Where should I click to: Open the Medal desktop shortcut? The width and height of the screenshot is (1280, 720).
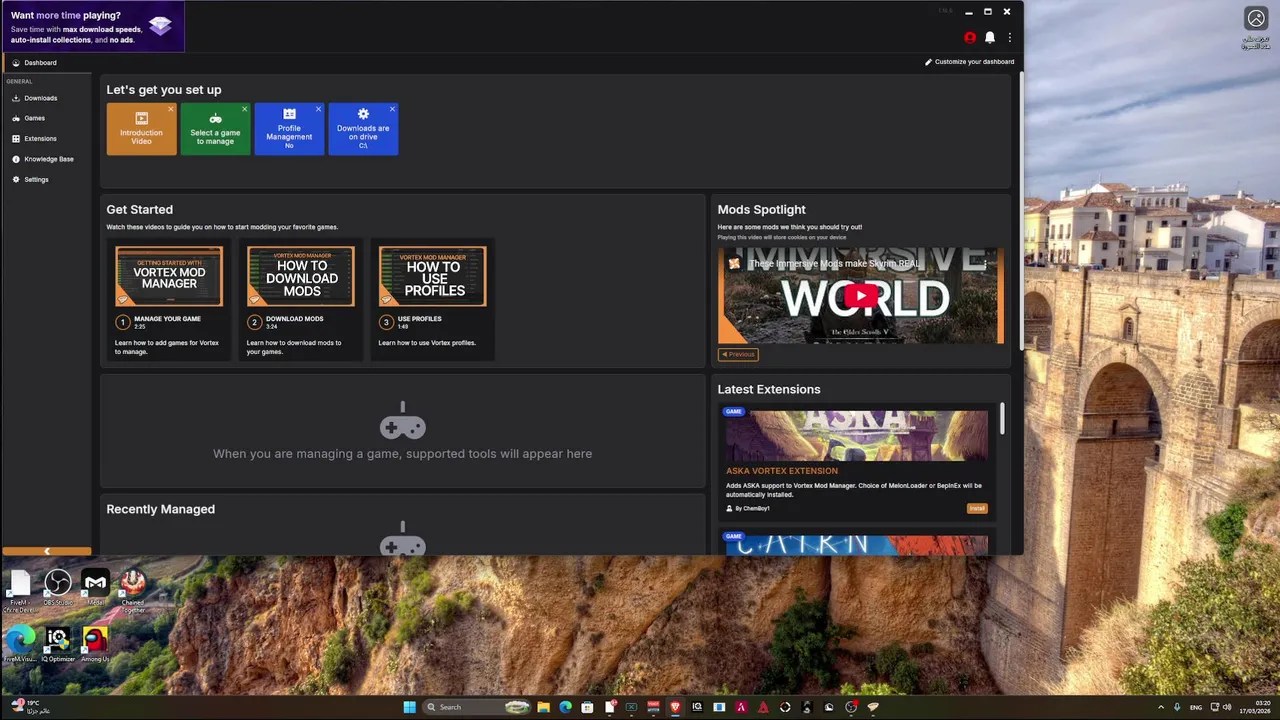[95, 588]
